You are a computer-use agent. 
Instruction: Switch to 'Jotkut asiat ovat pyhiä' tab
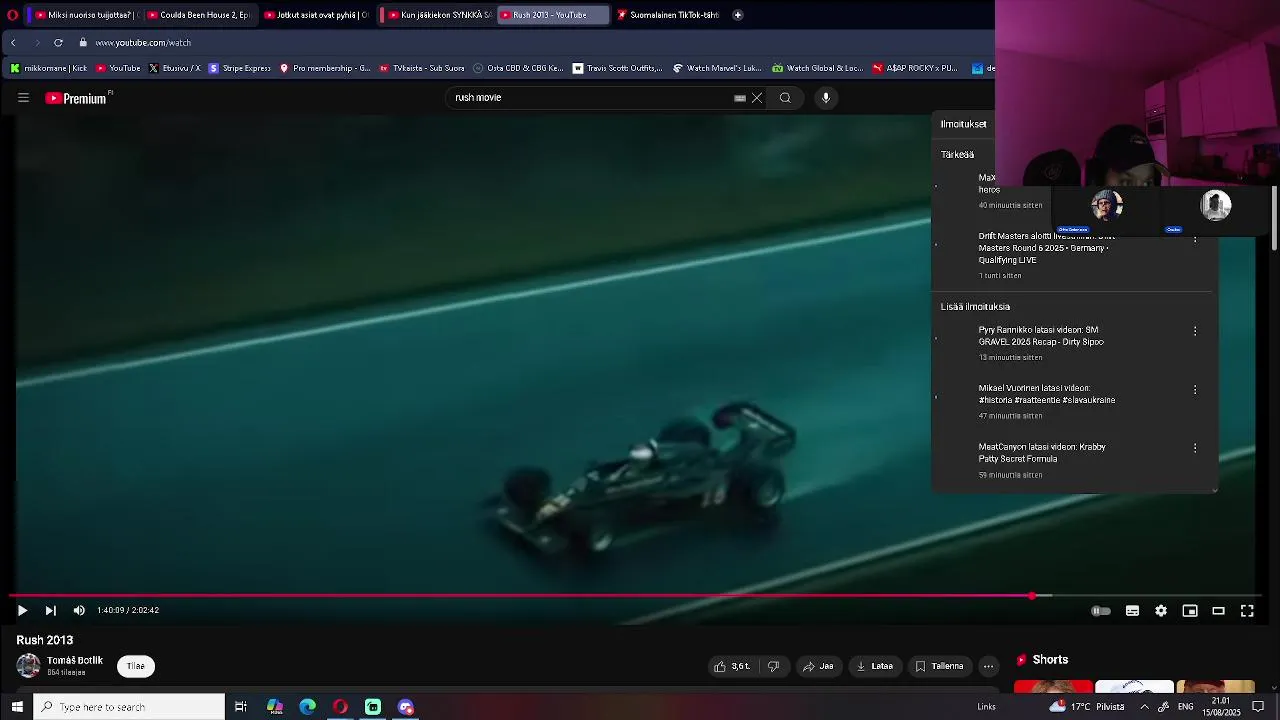point(316,15)
